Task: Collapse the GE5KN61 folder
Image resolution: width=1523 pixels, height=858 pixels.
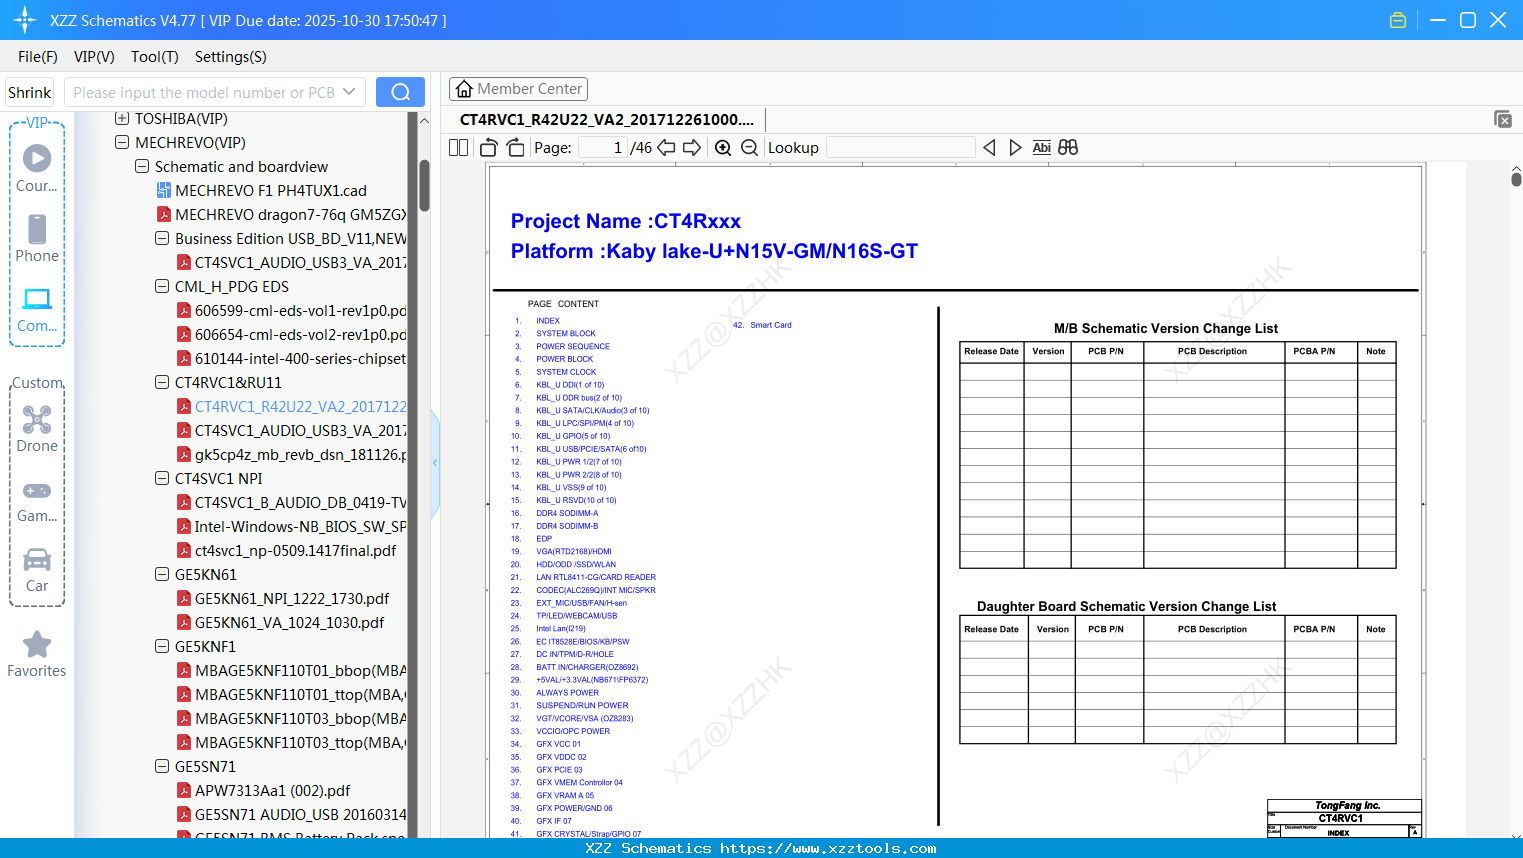Action: (162, 575)
